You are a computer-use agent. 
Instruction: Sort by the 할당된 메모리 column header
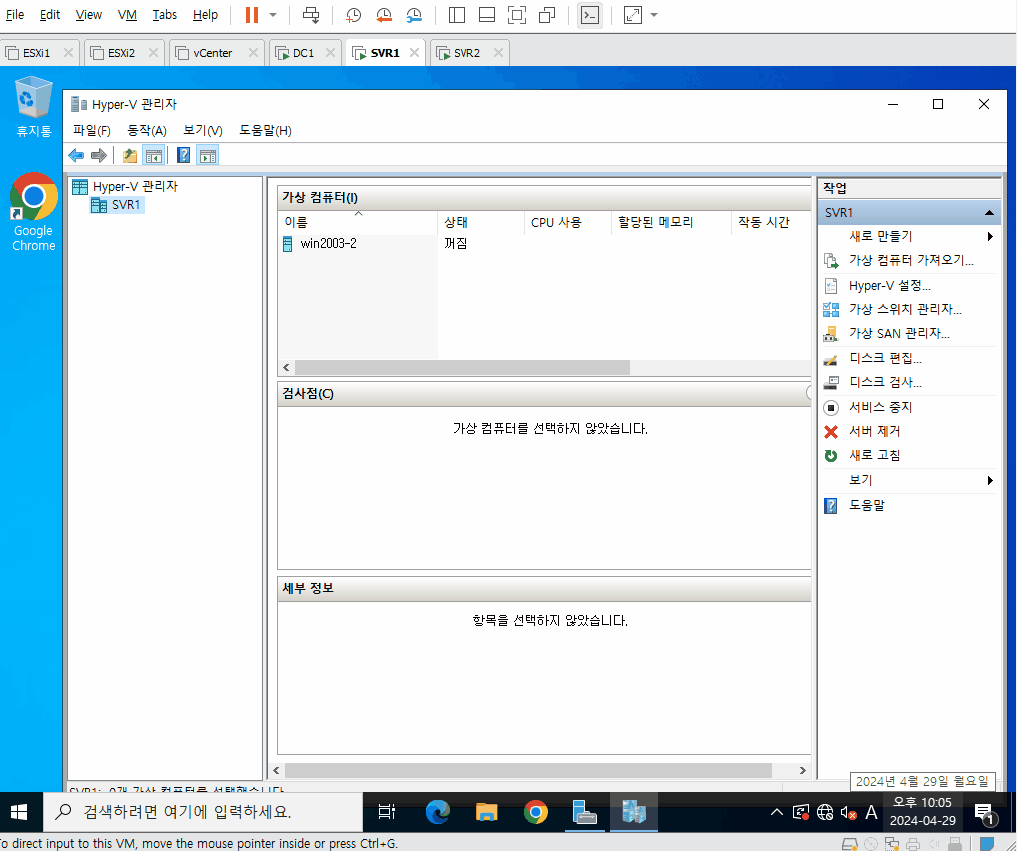(x=671, y=222)
